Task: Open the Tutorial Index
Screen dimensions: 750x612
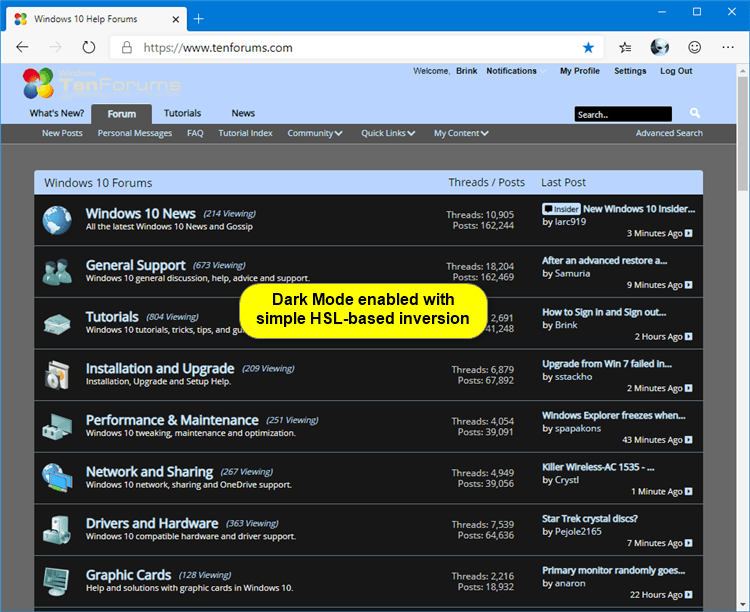Action: (245, 133)
